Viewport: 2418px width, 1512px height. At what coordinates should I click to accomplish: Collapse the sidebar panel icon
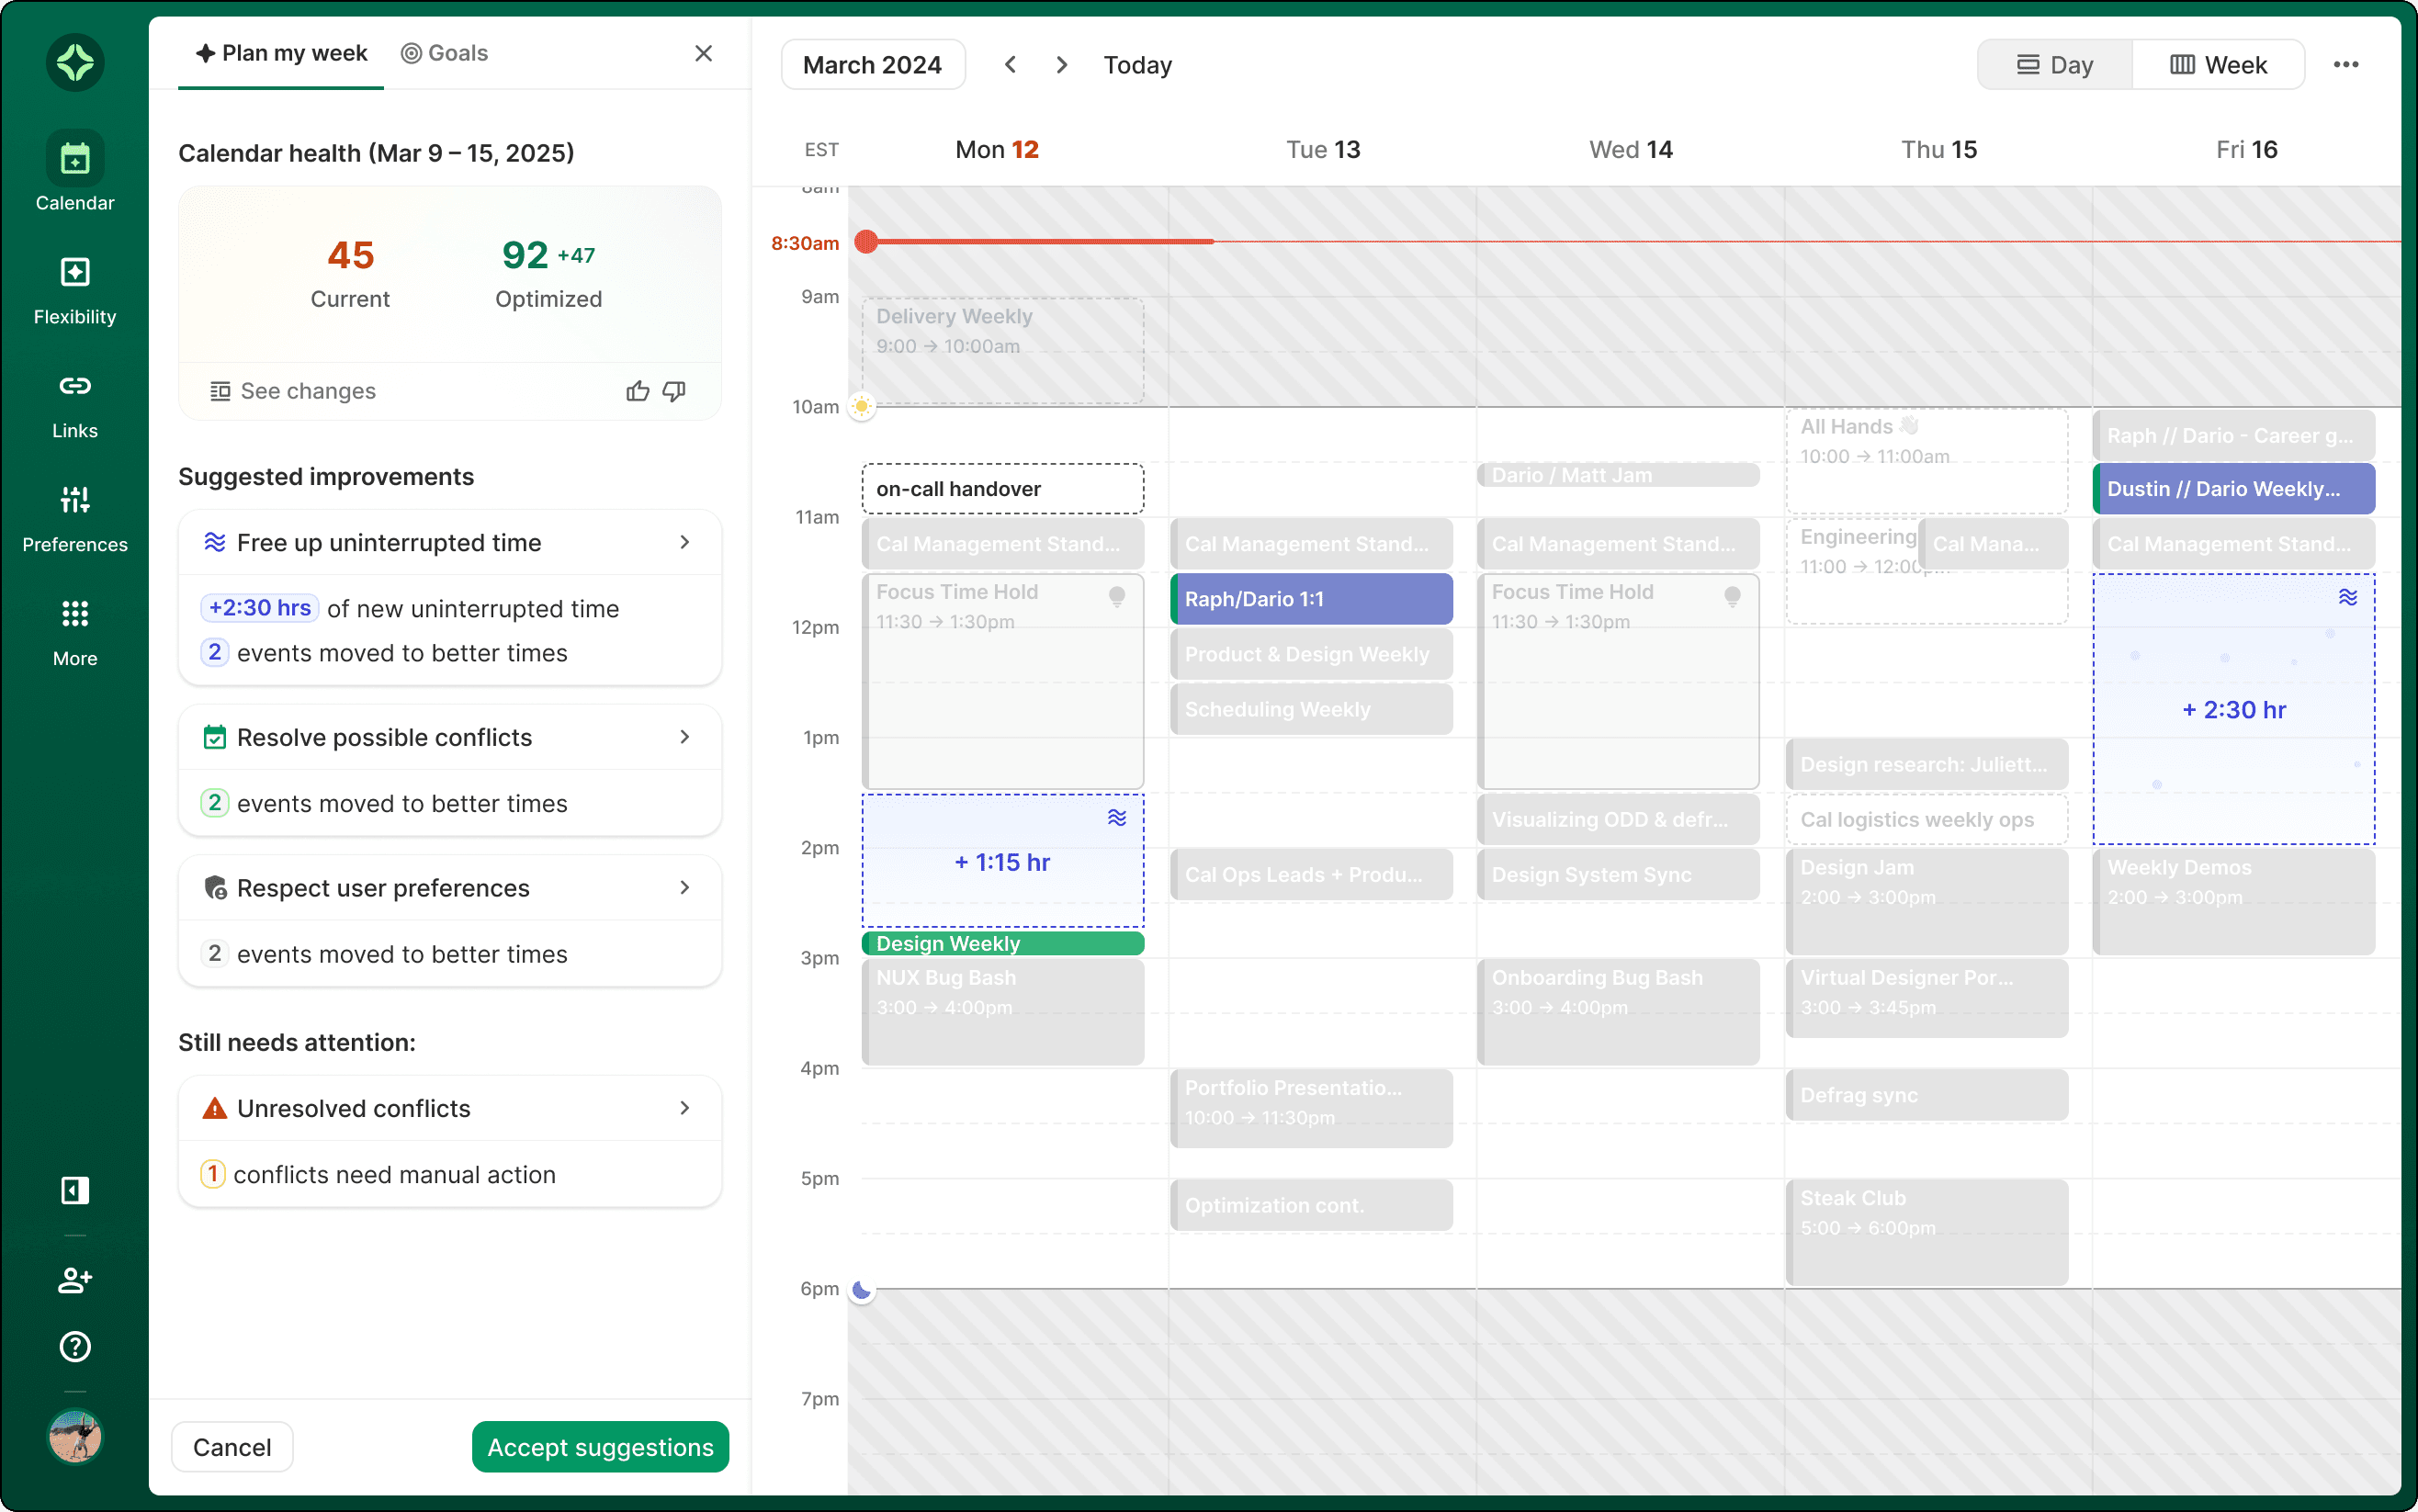(75, 1190)
